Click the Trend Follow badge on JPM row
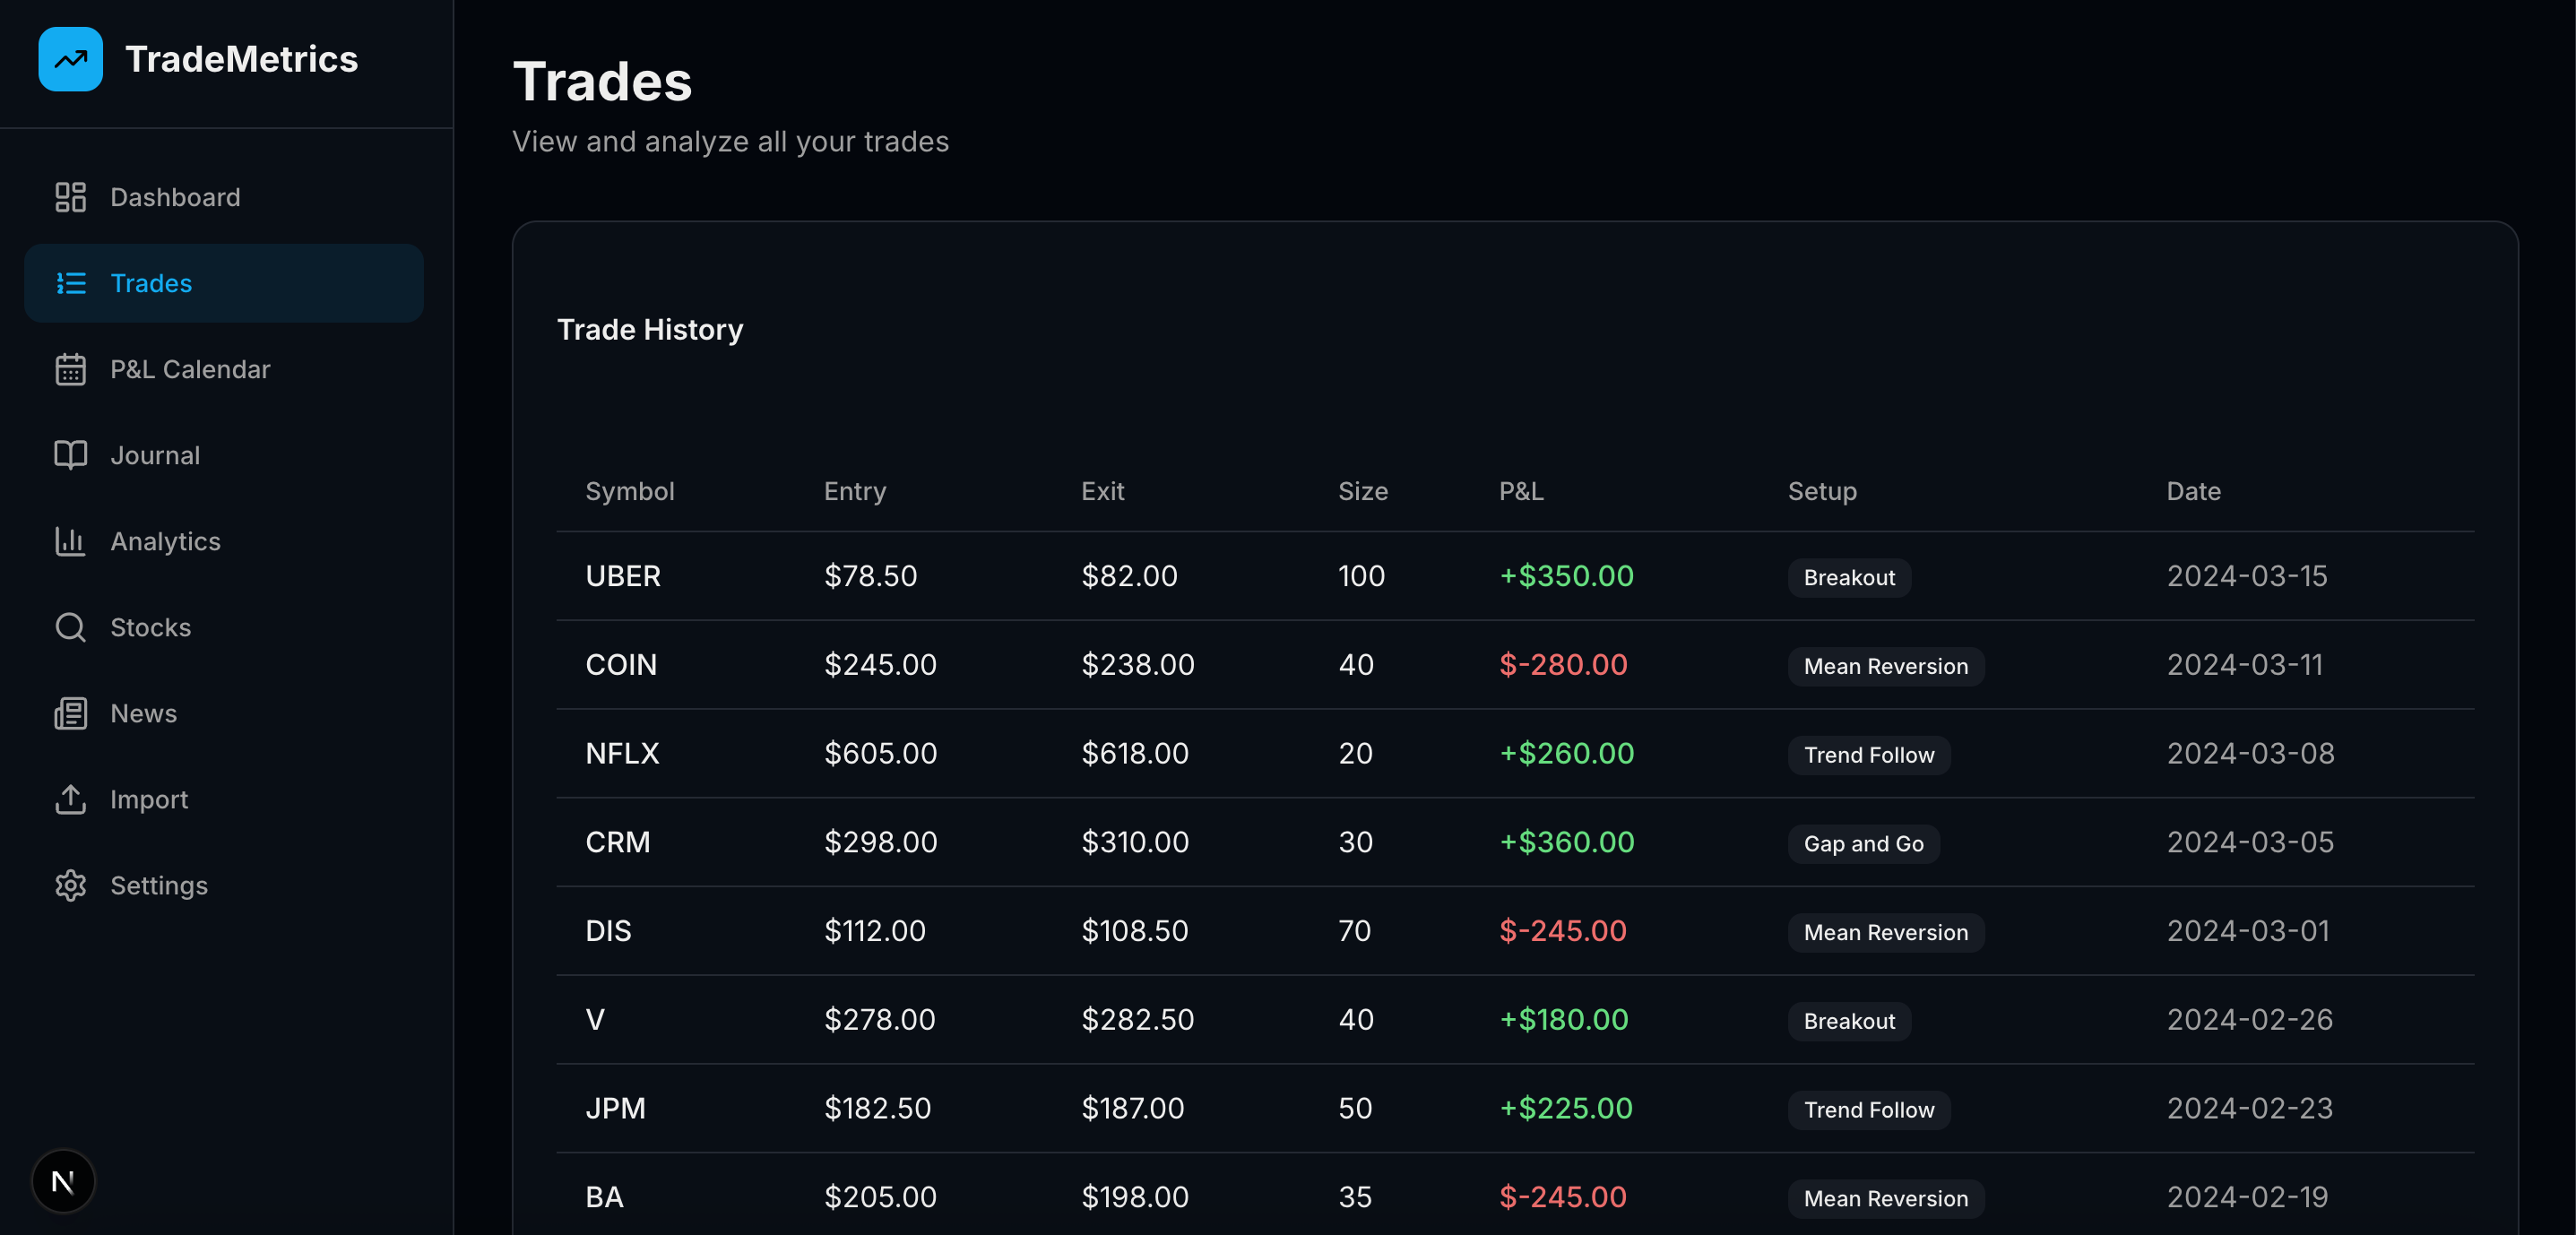The width and height of the screenshot is (2576, 1235). click(1869, 1109)
